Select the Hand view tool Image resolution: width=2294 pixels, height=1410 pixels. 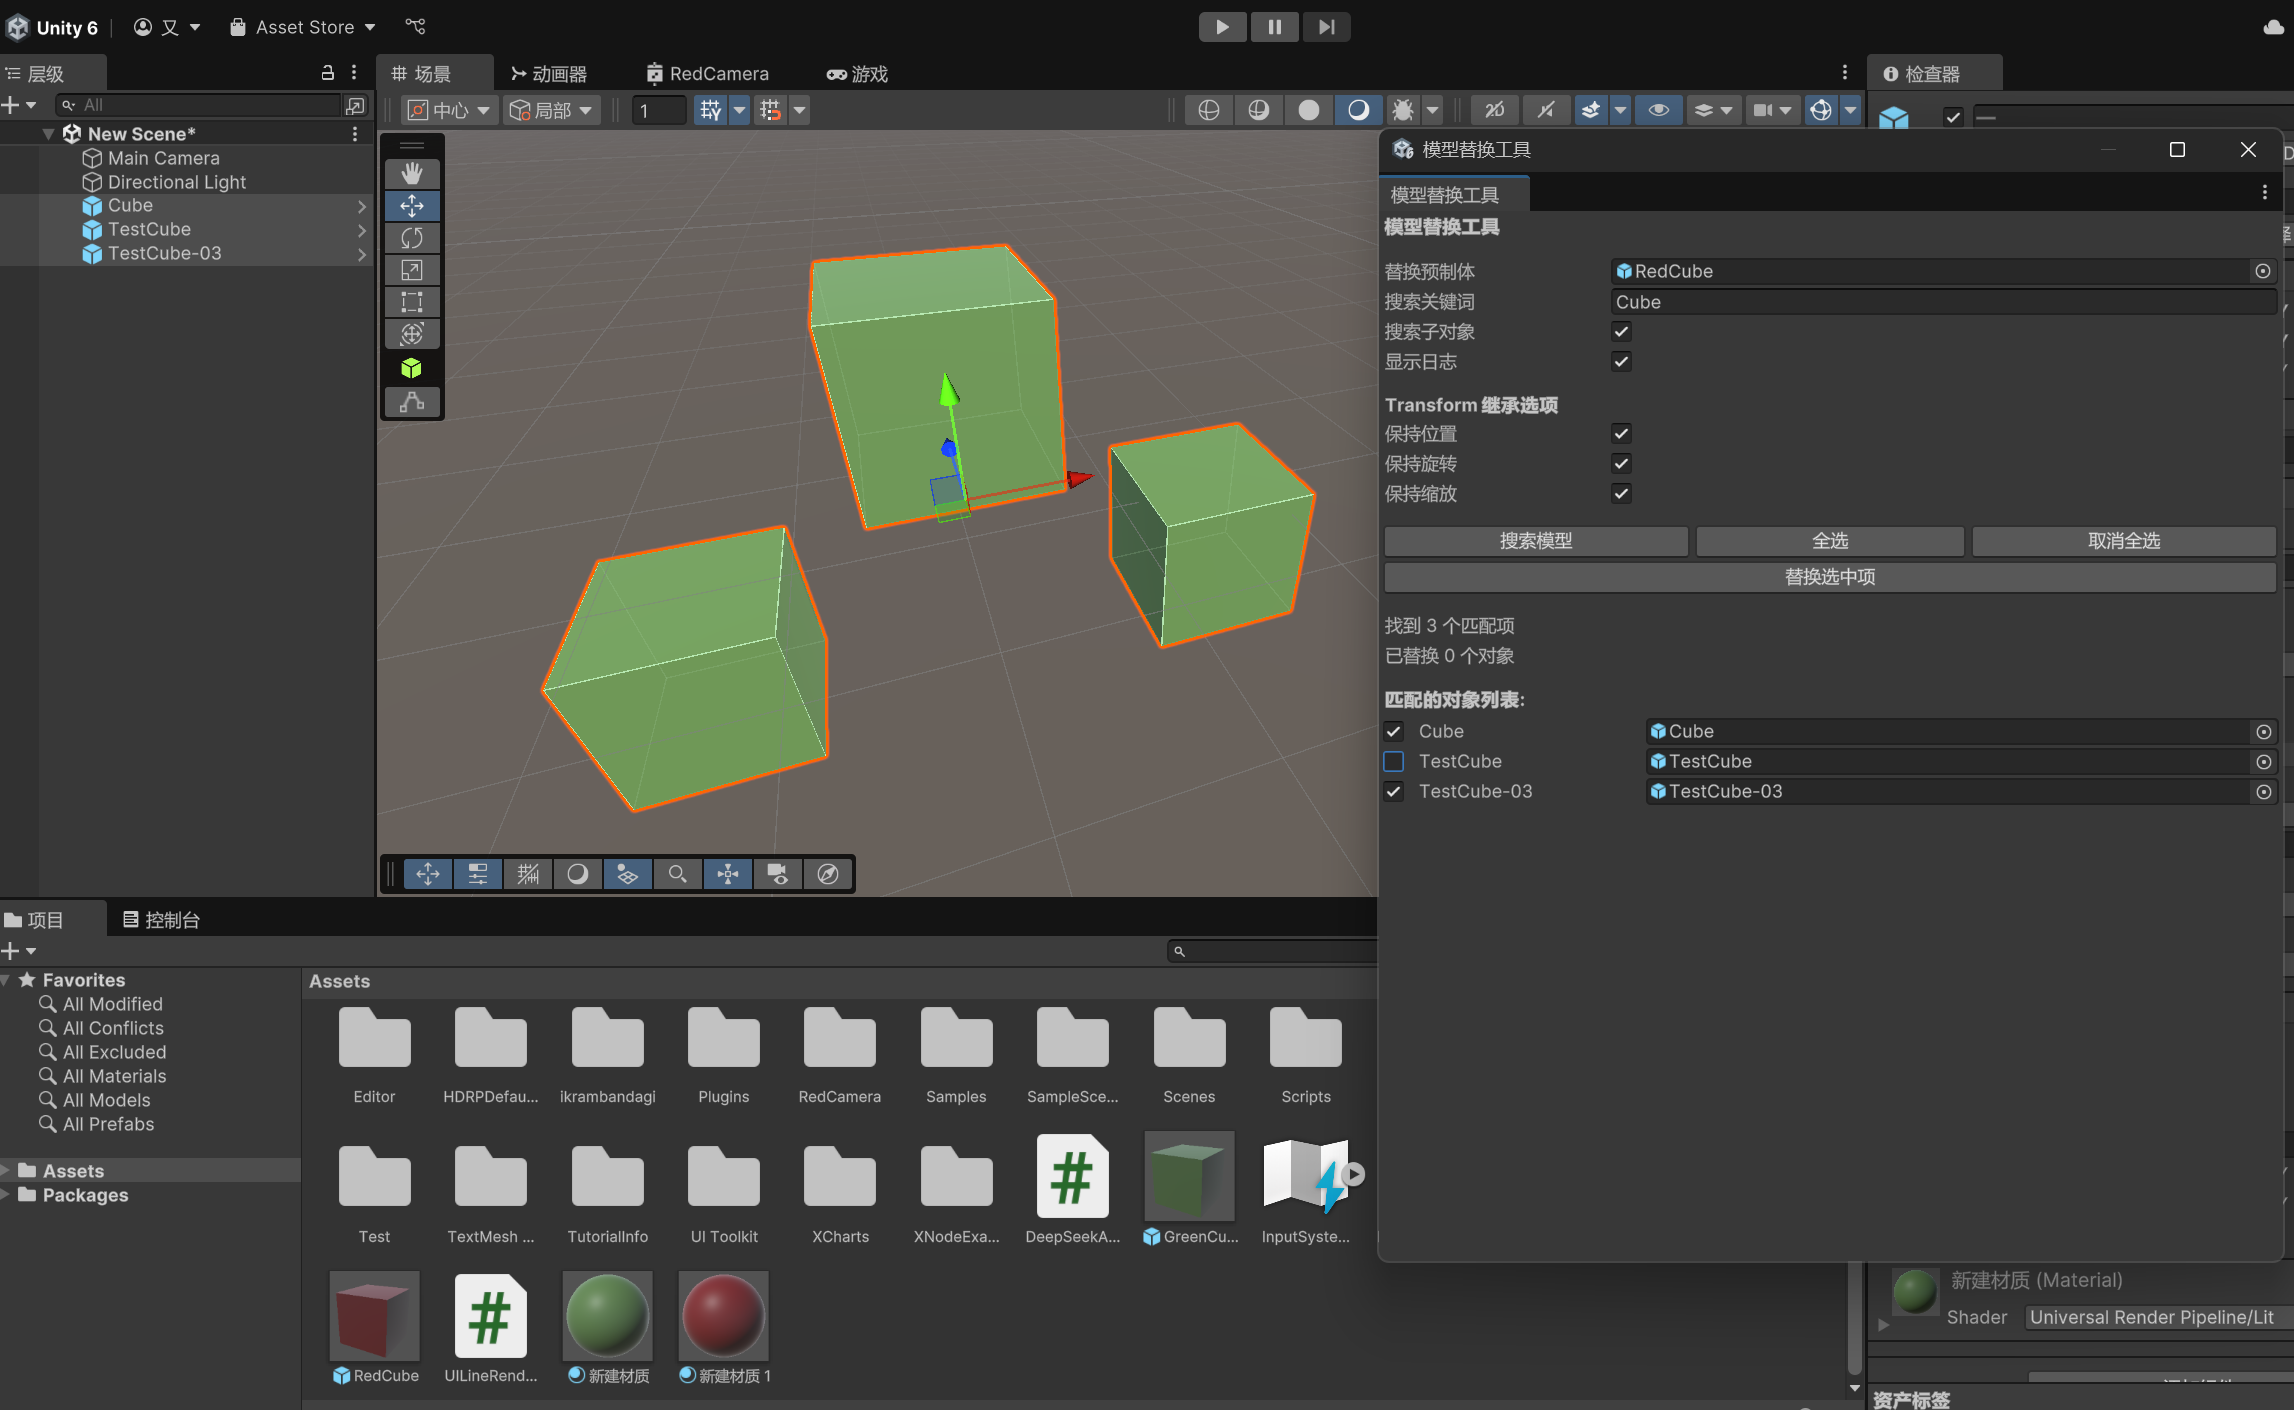pyautogui.click(x=411, y=174)
